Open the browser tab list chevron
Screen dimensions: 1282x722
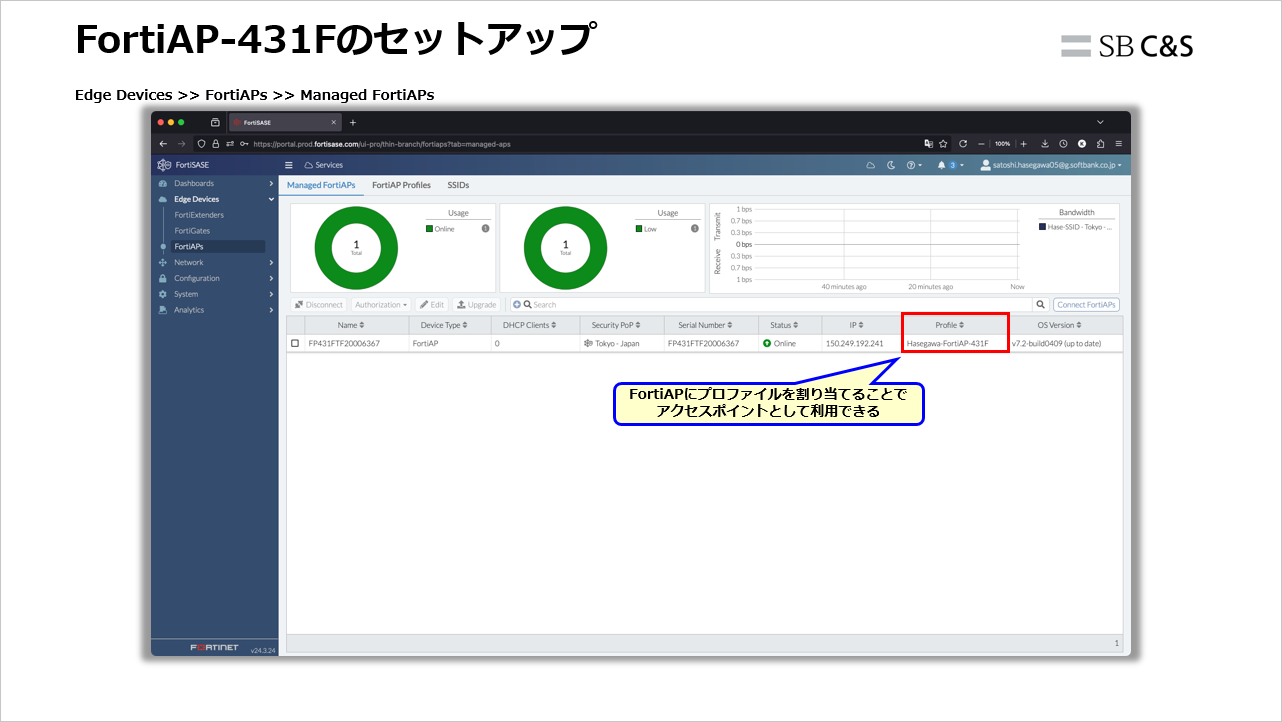tap(1100, 122)
